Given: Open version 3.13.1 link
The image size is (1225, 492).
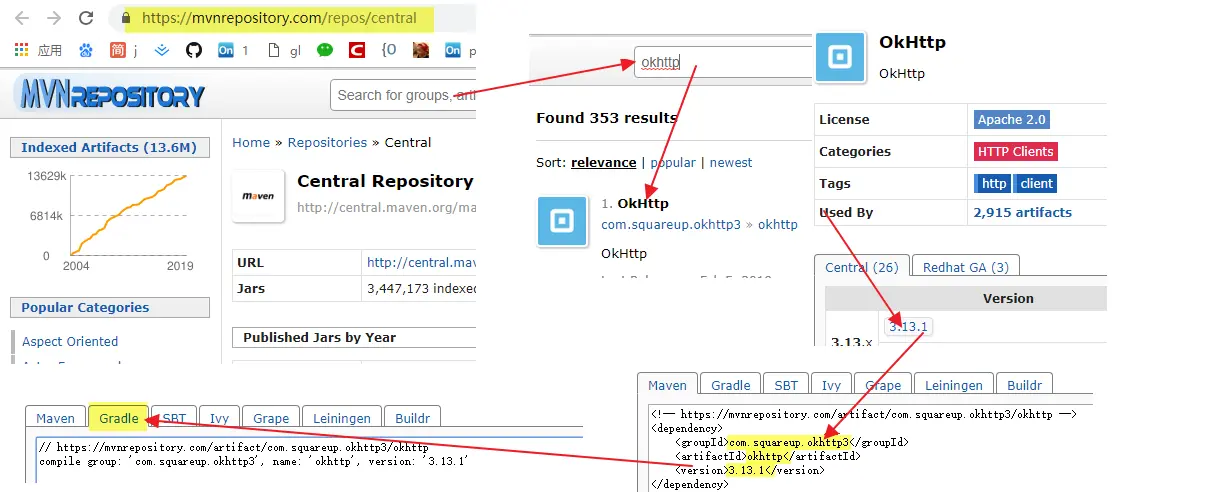Looking at the screenshot, I should click(x=908, y=326).
